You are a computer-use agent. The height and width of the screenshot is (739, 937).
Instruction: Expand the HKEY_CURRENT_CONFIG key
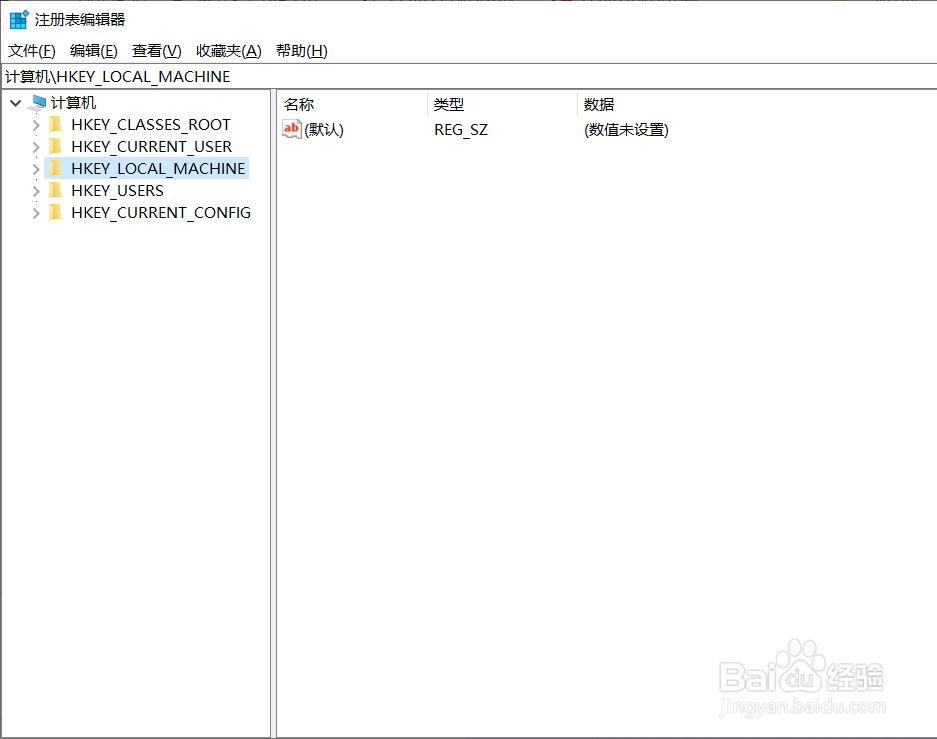pos(36,213)
